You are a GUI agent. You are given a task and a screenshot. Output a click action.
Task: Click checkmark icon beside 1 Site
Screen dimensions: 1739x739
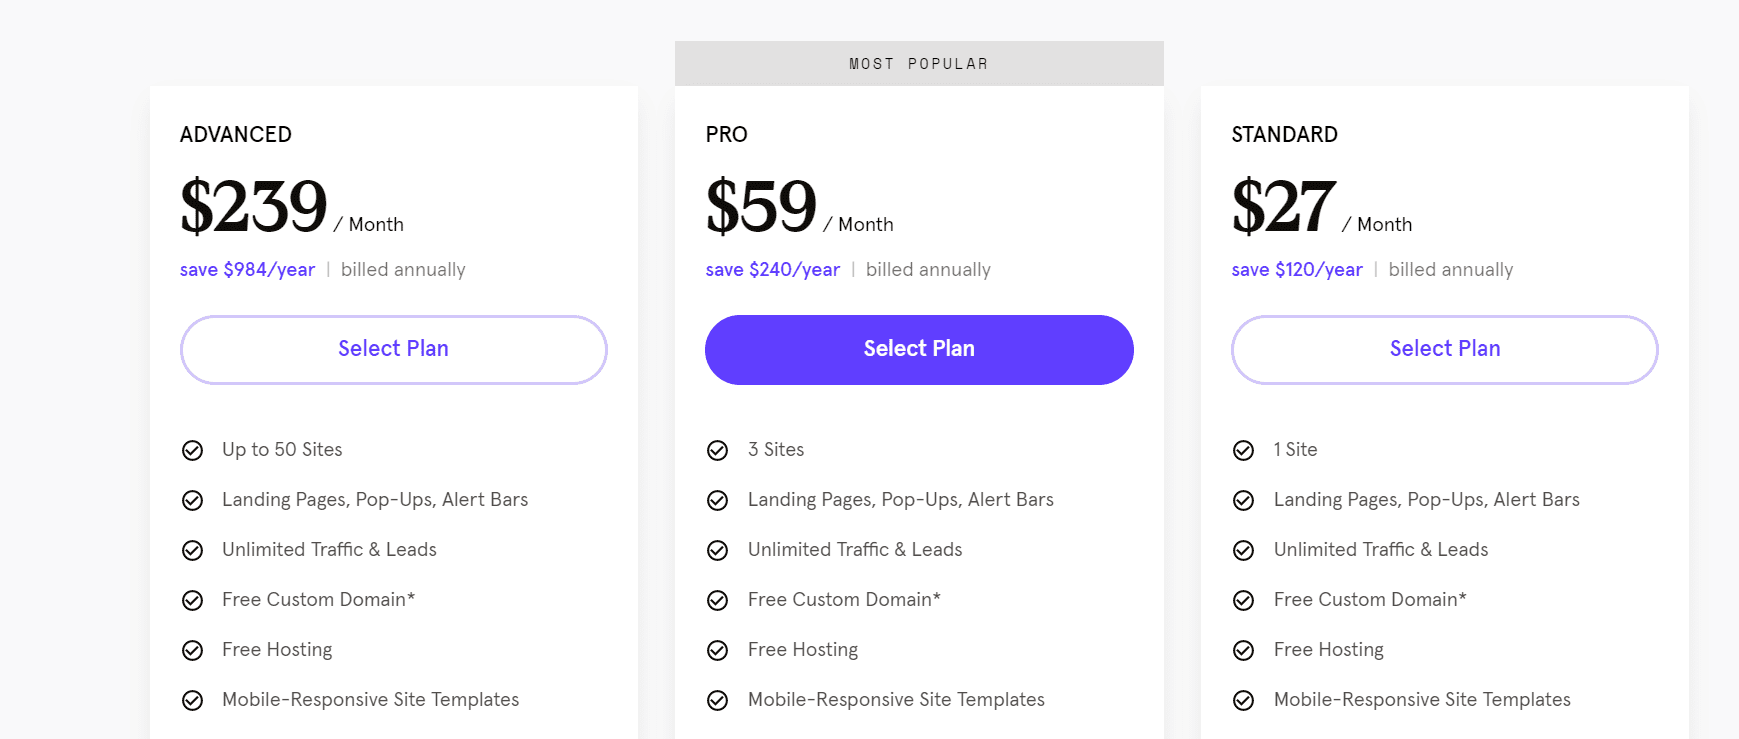click(x=1243, y=451)
